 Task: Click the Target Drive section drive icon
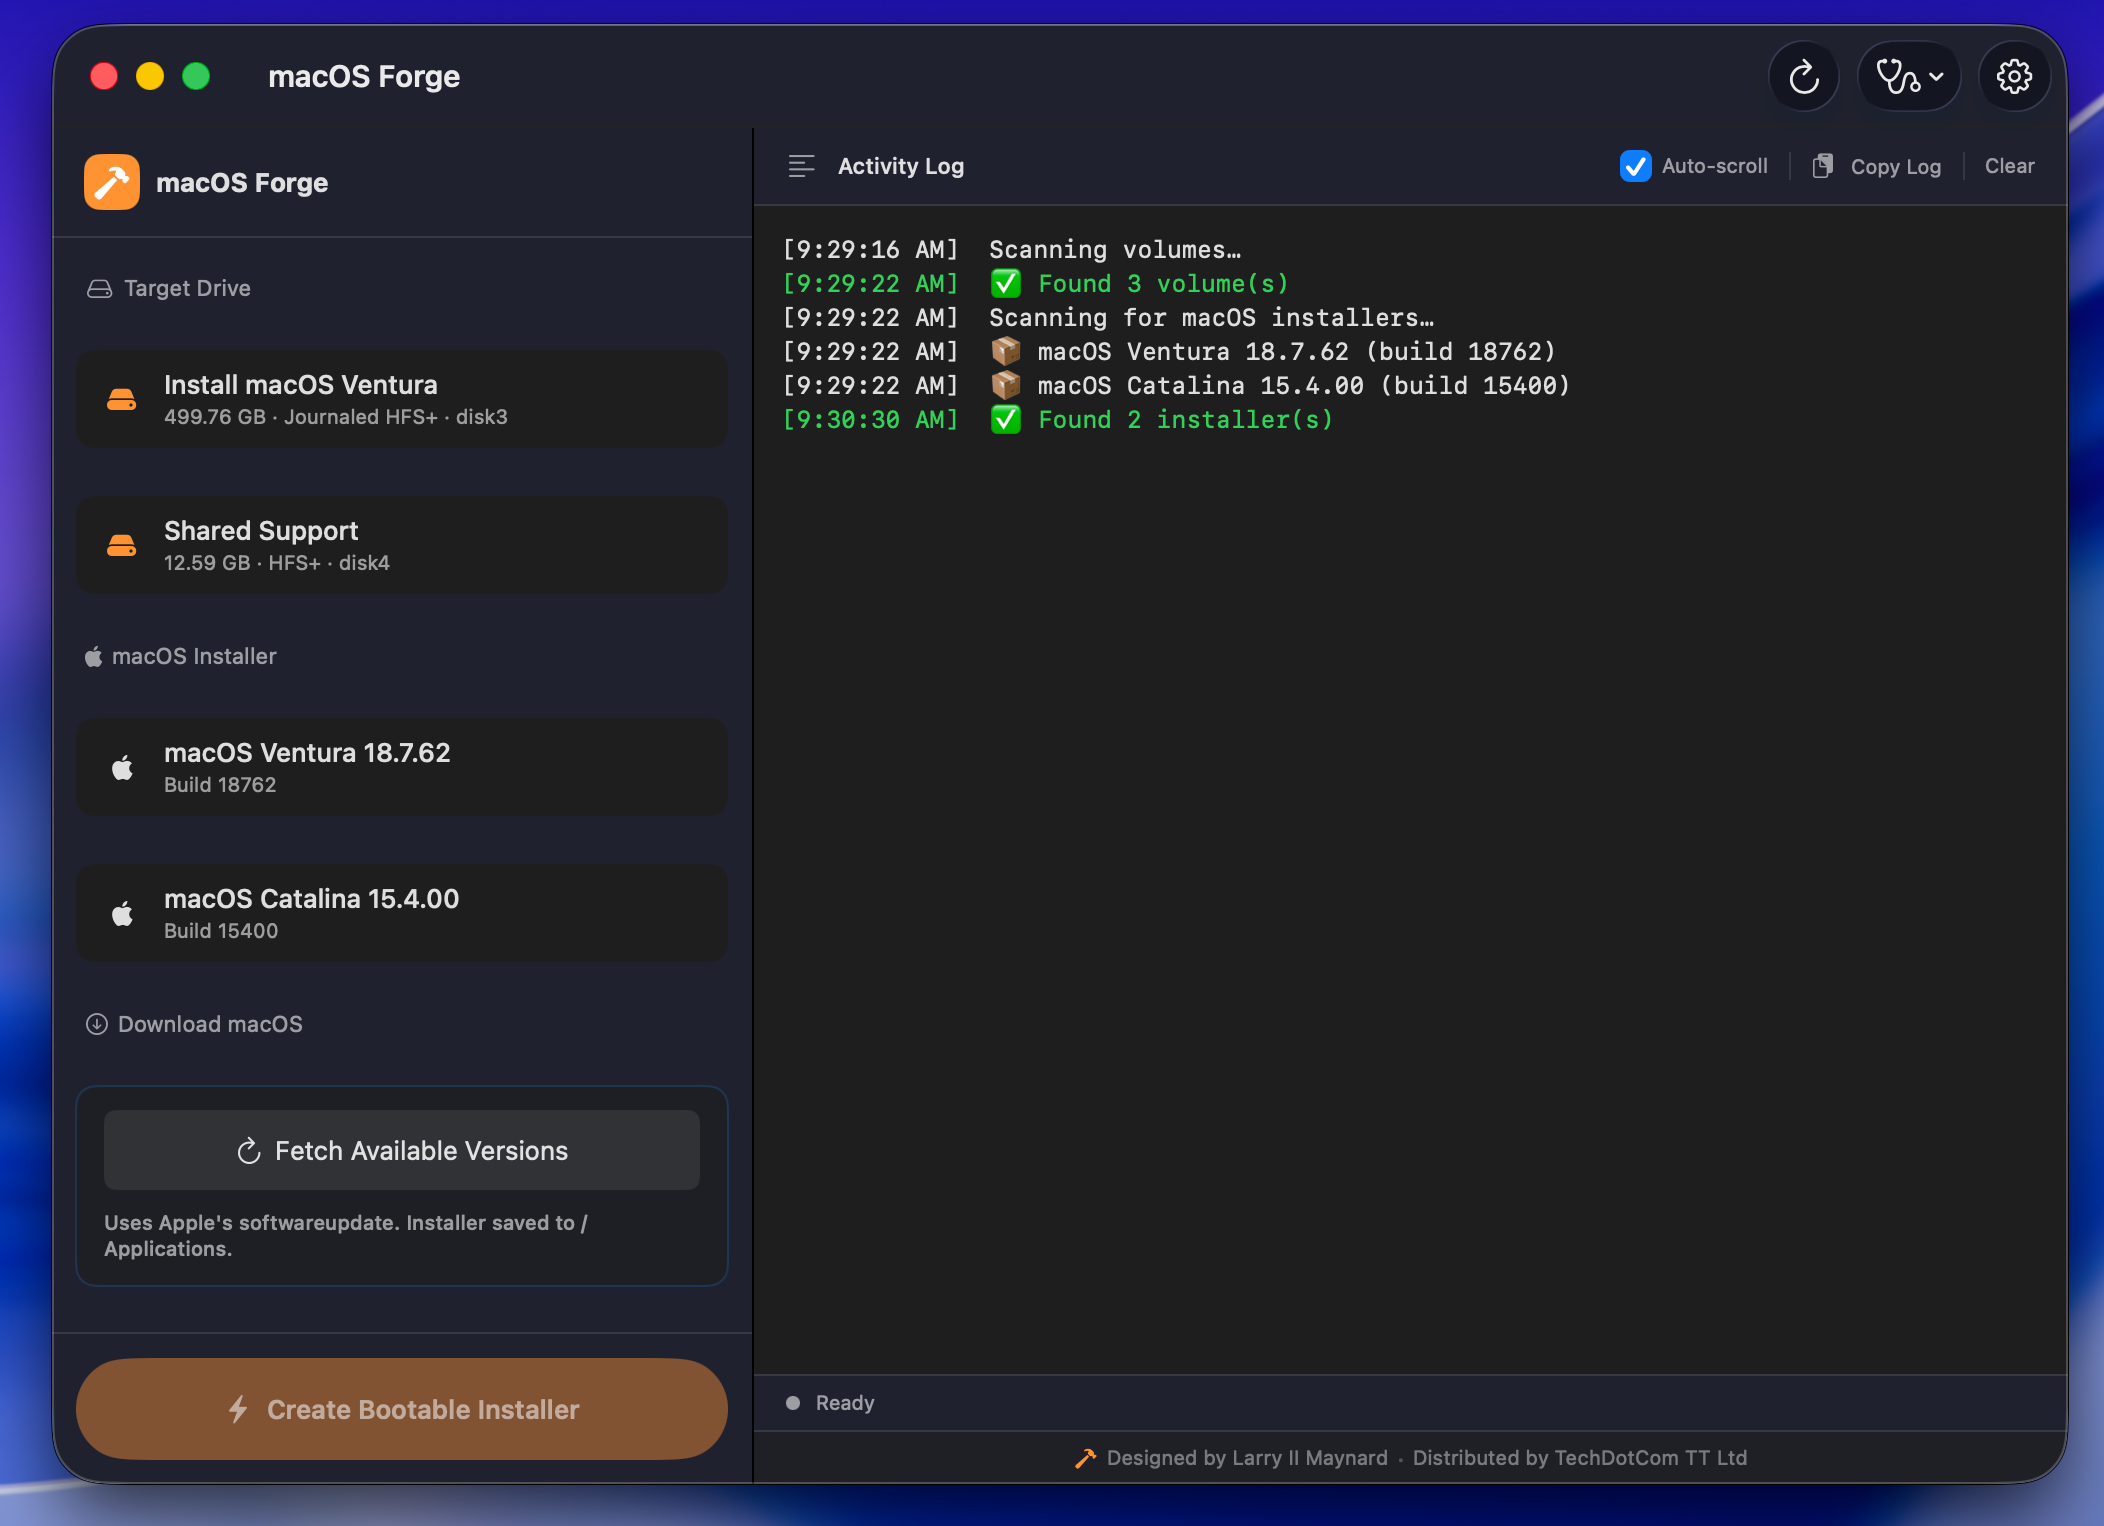click(99, 289)
